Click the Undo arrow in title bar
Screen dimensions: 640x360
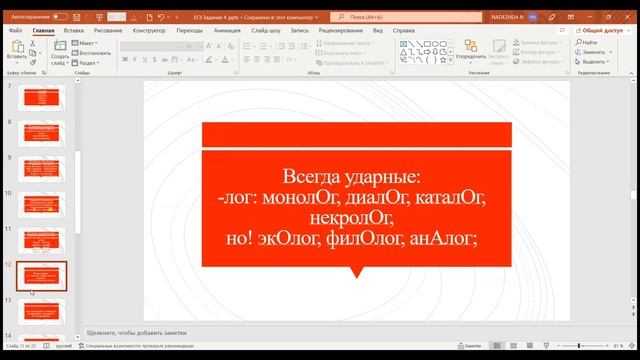tap(161, 17)
